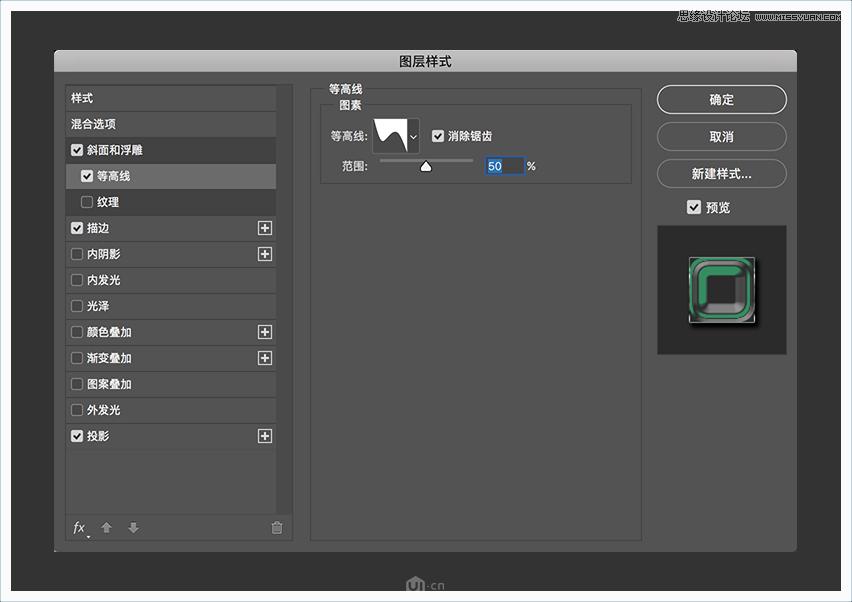The image size is (852, 602).
Task: Click the OK (确定) button
Action: coord(721,99)
